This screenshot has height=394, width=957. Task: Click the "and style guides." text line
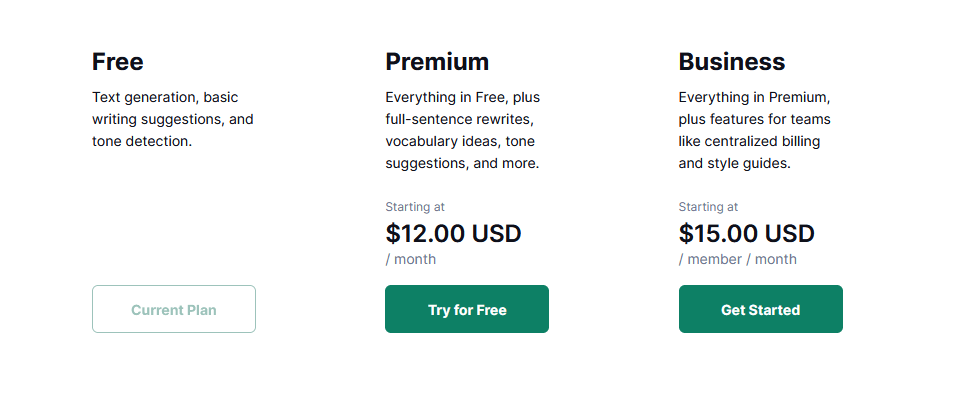(x=735, y=163)
